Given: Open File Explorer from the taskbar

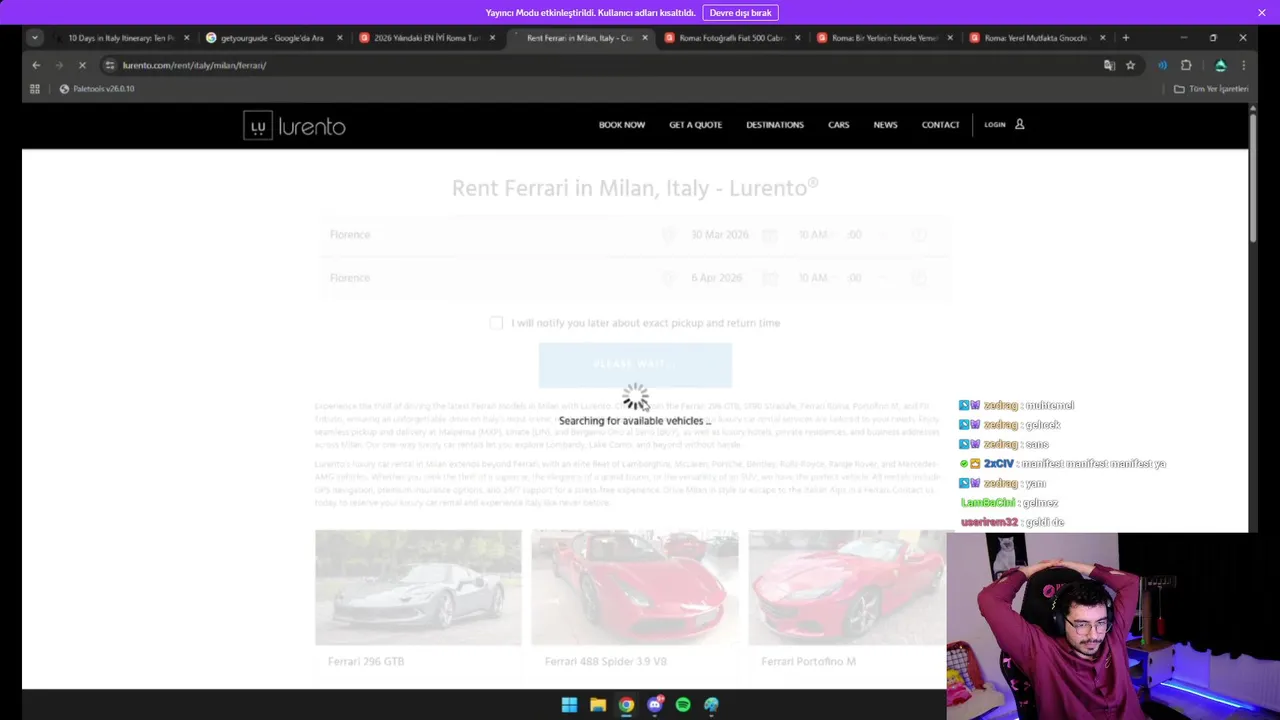Looking at the screenshot, I should coord(598,705).
